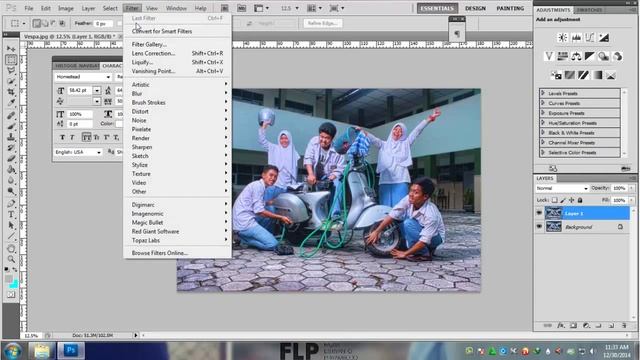This screenshot has height=360, width=640.
Task: Add an Exposure adjustment
Action: [x=604, y=38]
